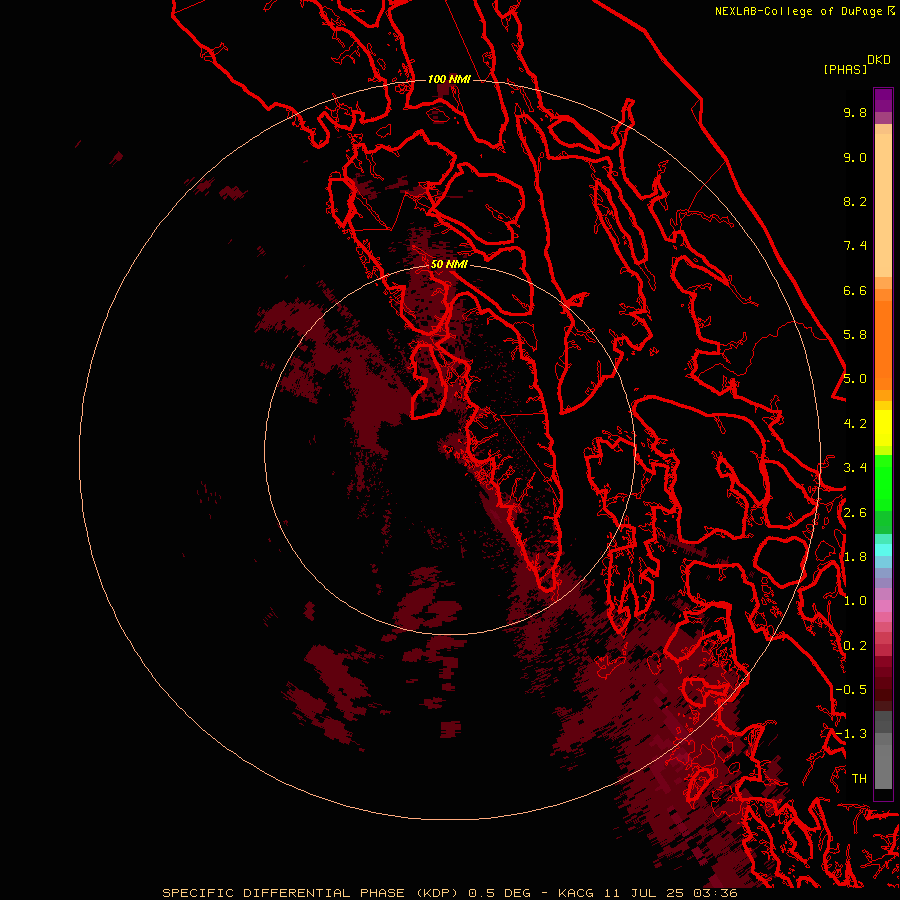Click the TH threshold label on the scale
This screenshot has height=900, width=900.
[x=859, y=779]
